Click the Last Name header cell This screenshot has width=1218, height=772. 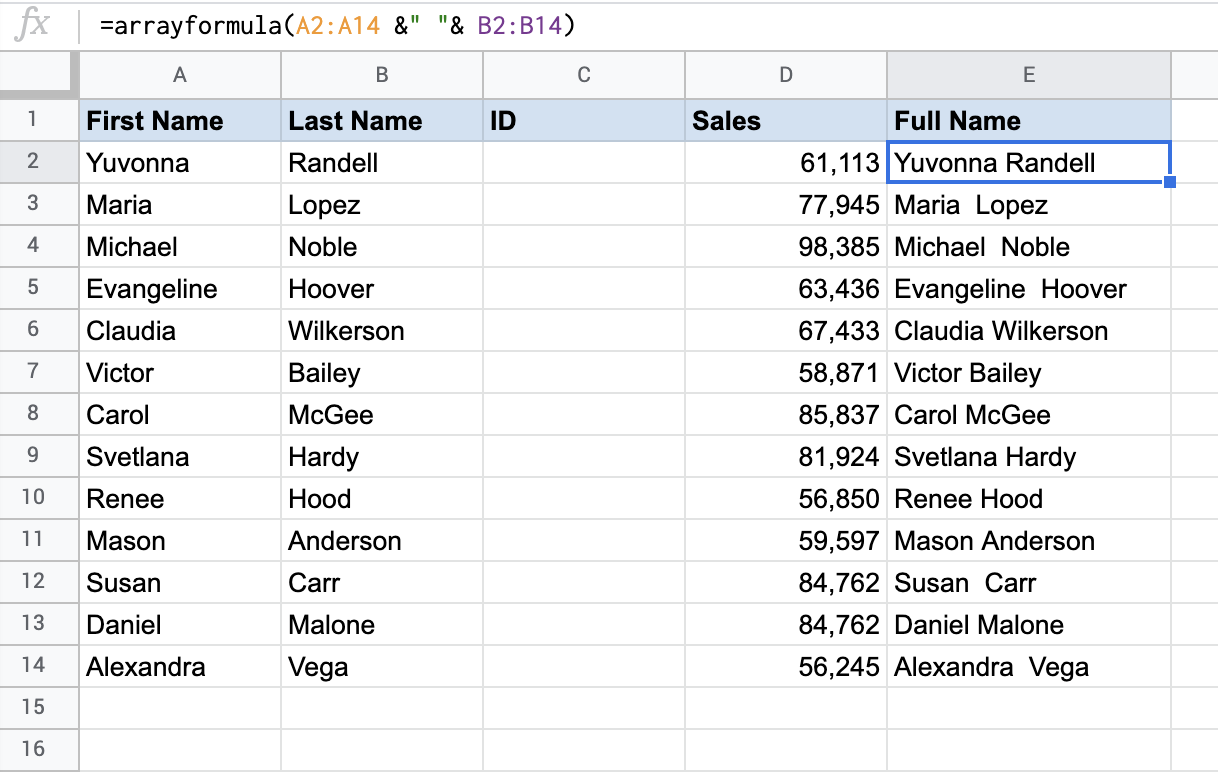pos(382,121)
